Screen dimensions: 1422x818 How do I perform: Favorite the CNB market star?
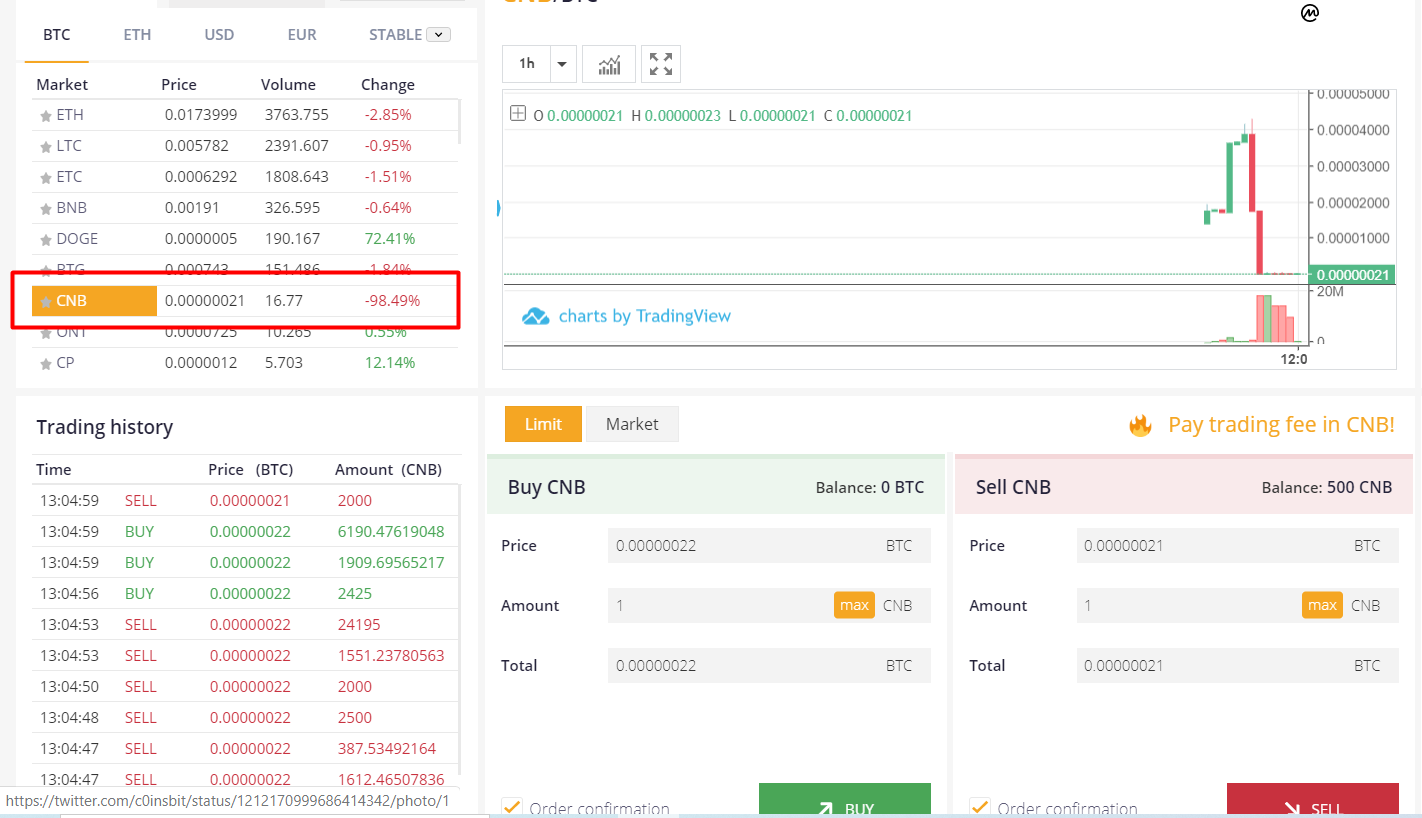[45, 302]
